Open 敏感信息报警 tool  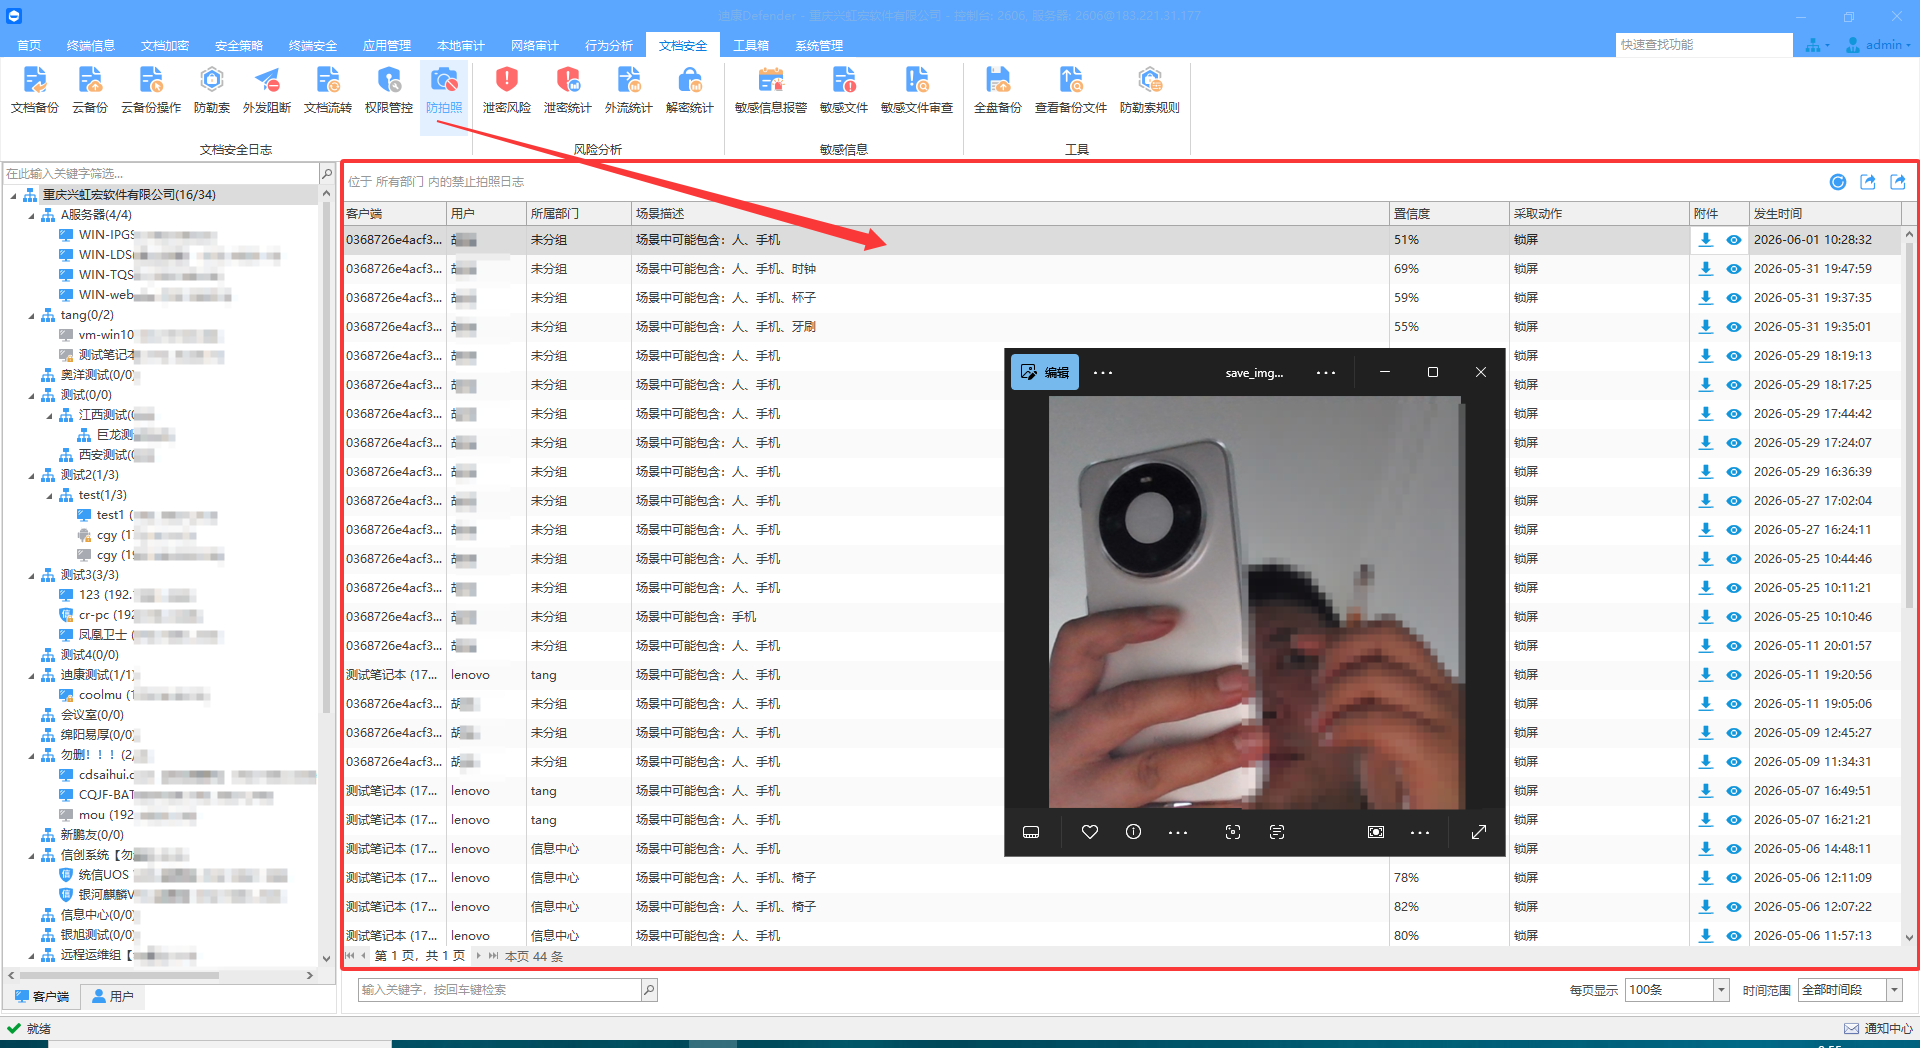(x=771, y=90)
